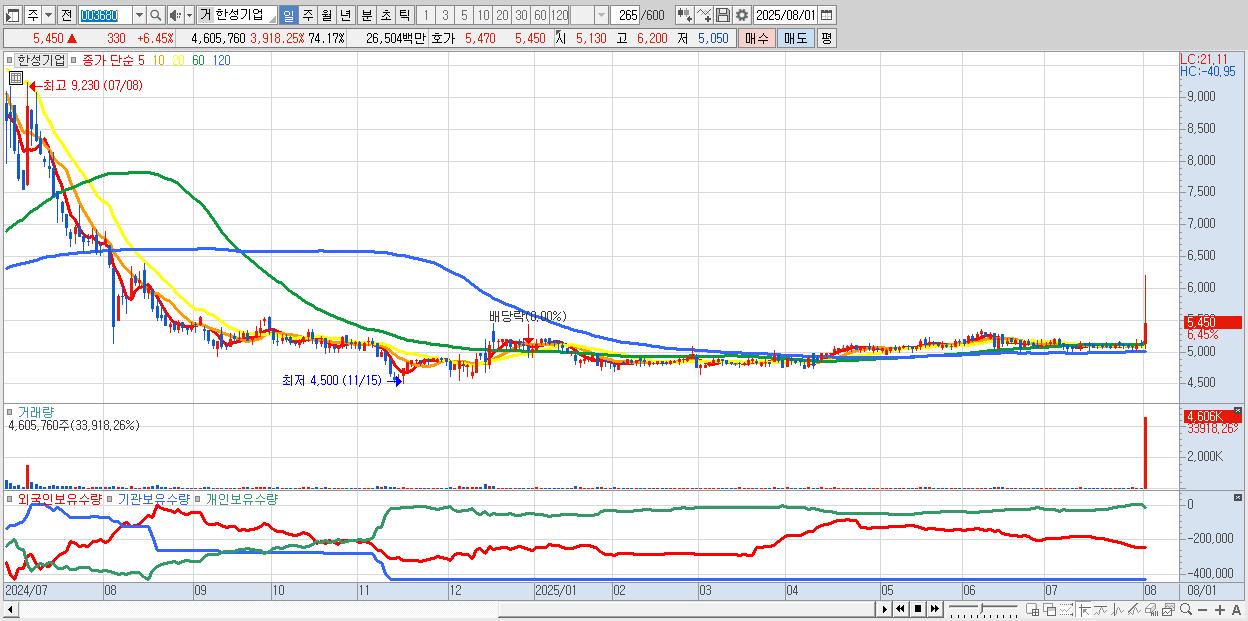
Task: Click the minus zoom-out icon in bottom bar
Action: pos(1203,610)
